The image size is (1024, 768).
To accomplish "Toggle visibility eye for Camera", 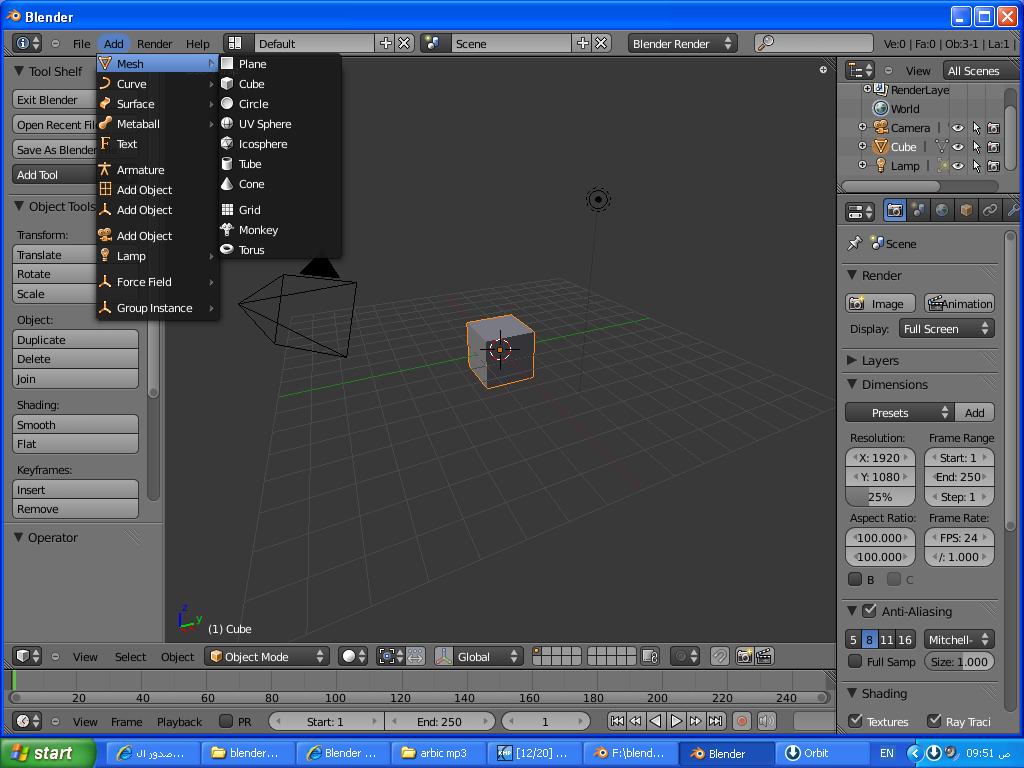I will (x=957, y=128).
